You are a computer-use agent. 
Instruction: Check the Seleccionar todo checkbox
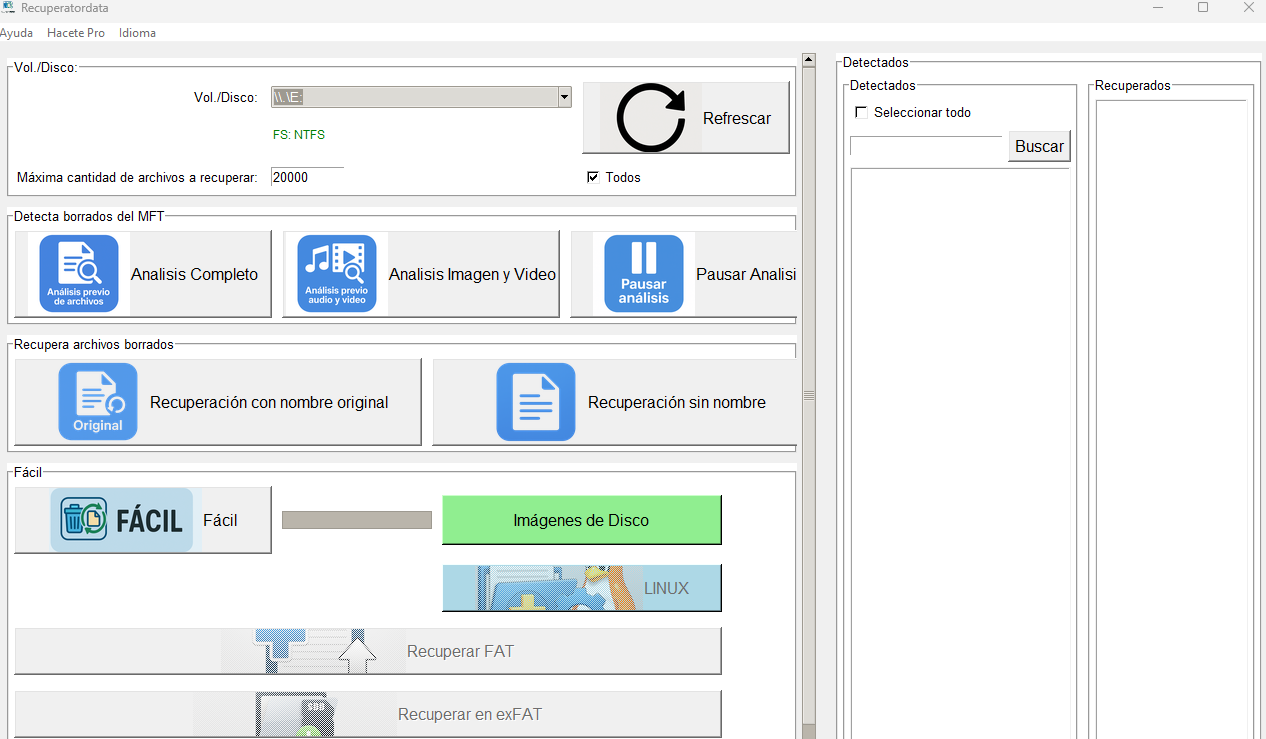861,112
